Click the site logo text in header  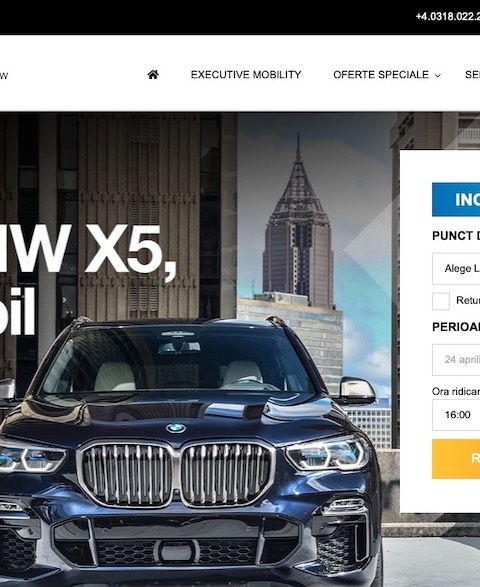point(4,76)
